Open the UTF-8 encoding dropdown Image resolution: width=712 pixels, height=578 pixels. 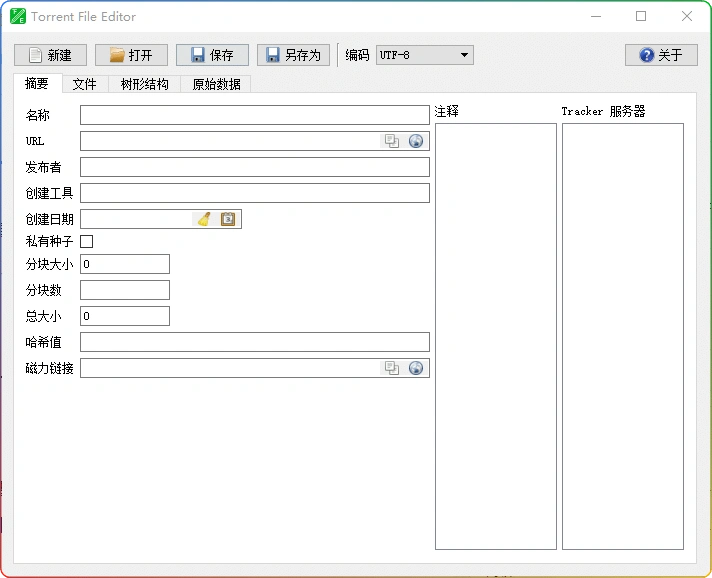point(425,55)
